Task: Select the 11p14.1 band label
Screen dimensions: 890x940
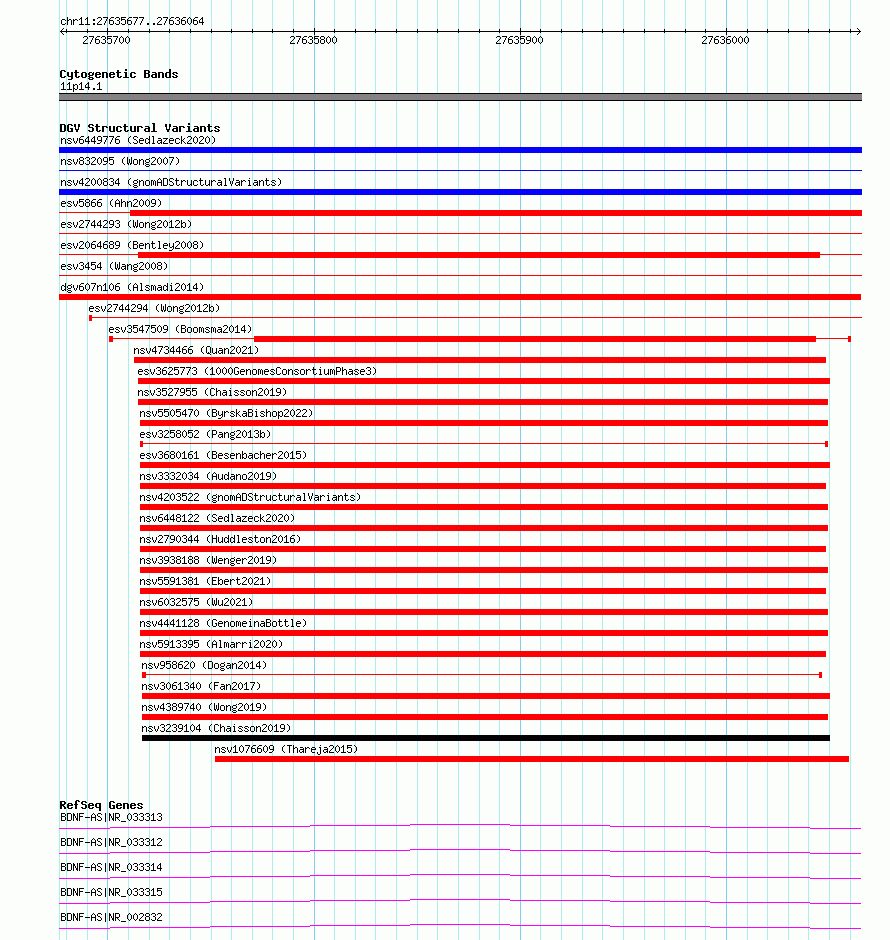Action: pyautogui.click(x=81, y=86)
